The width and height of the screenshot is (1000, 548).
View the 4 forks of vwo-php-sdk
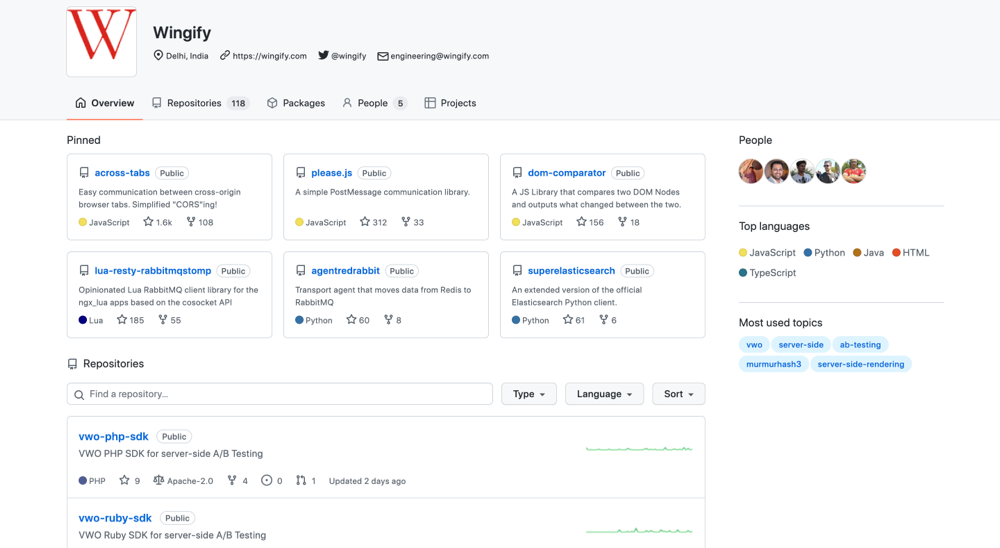(x=237, y=480)
